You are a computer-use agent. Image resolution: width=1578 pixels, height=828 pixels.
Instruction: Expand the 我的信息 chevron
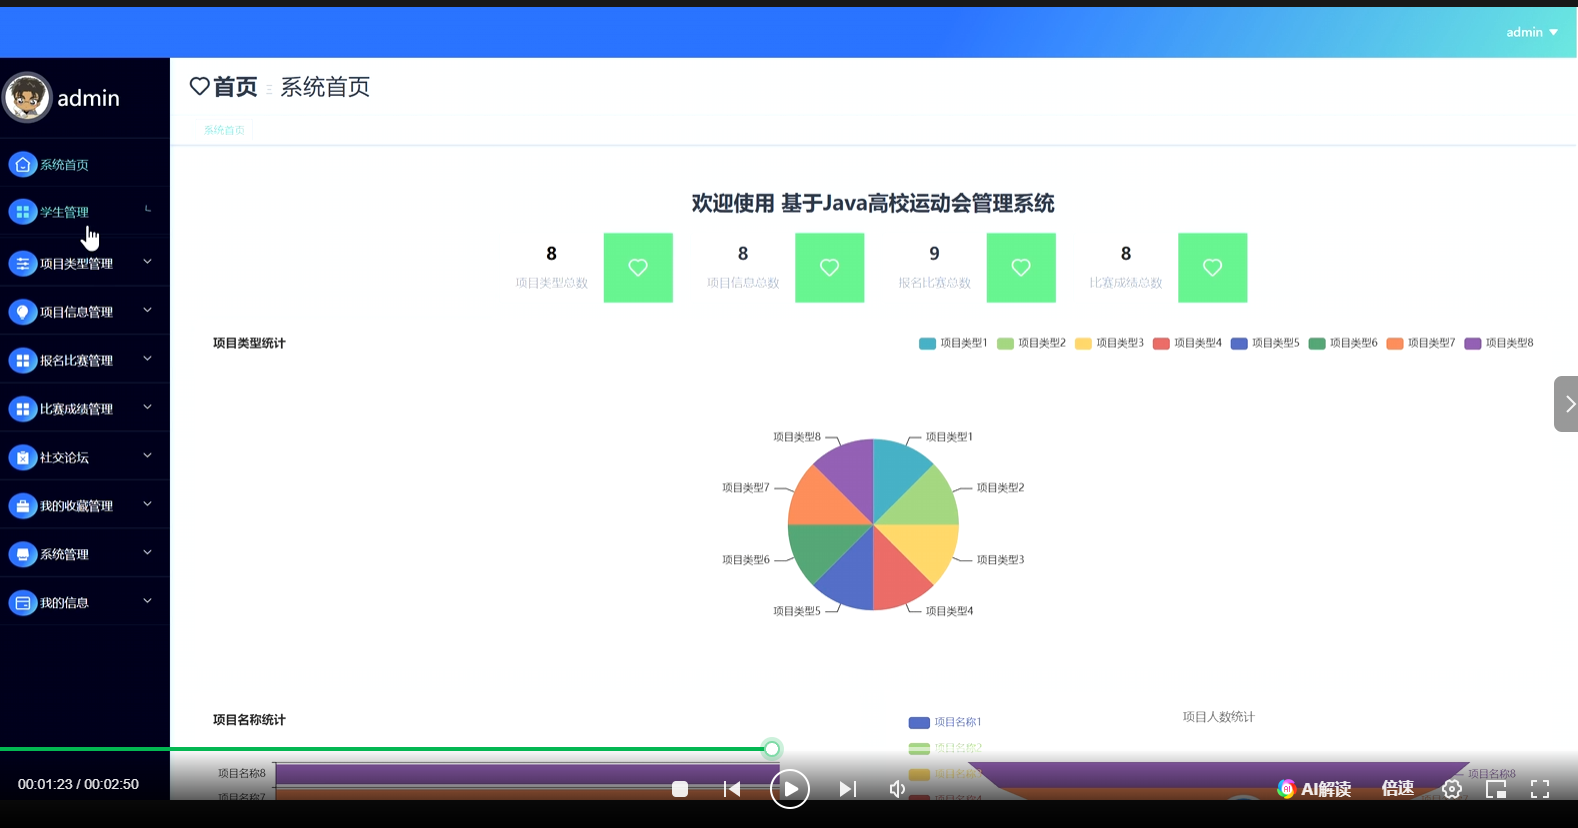tap(147, 601)
